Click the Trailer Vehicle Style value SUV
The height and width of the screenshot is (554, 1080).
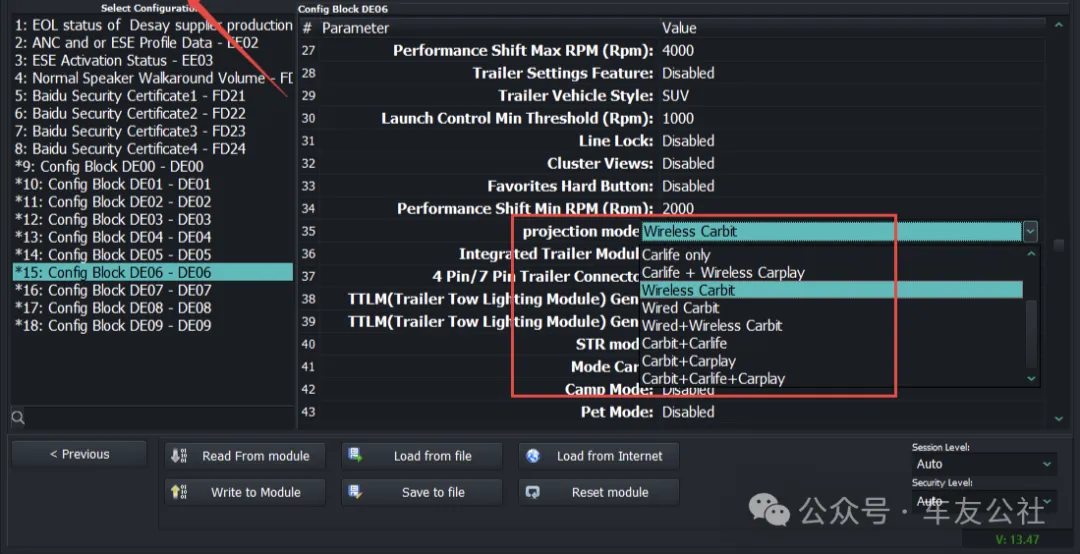[x=676, y=96]
